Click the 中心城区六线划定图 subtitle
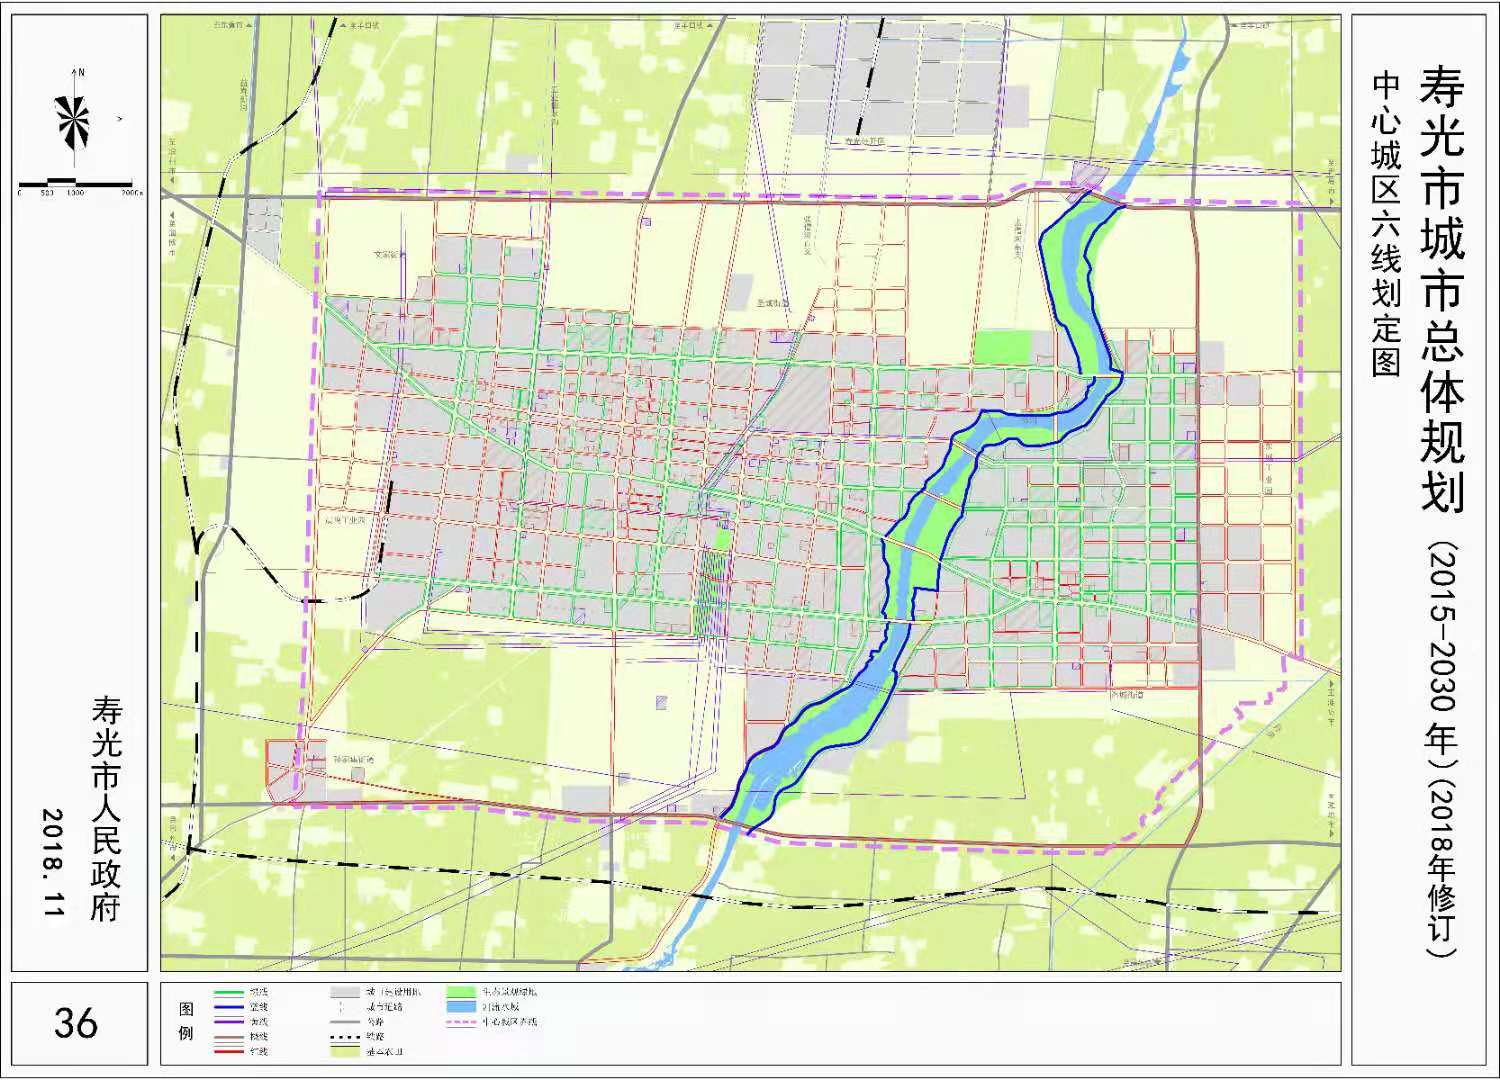1500x1080 pixels. tap(1386, 224)
